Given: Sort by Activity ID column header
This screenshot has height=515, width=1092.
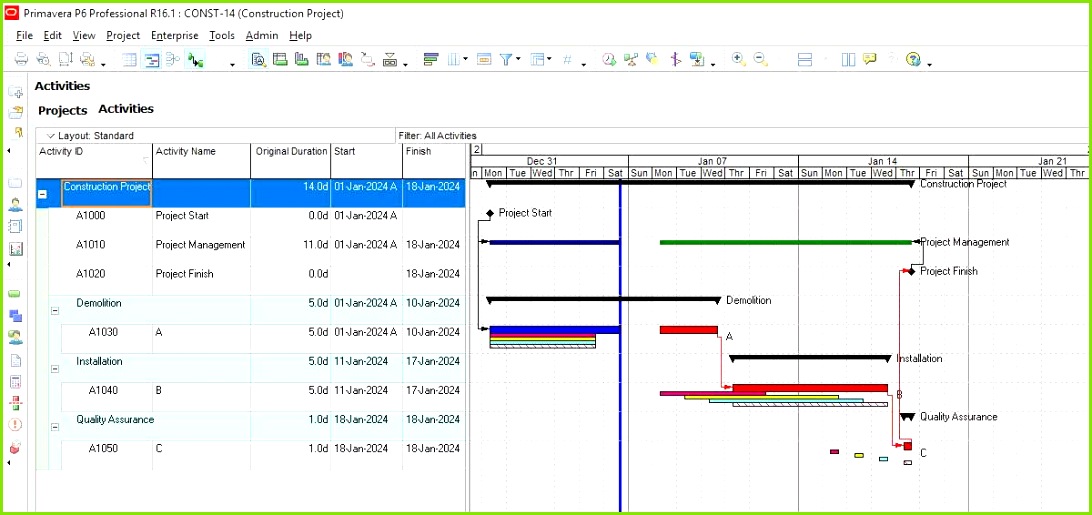Looking at the screenshot, I should tap(95, 160).
